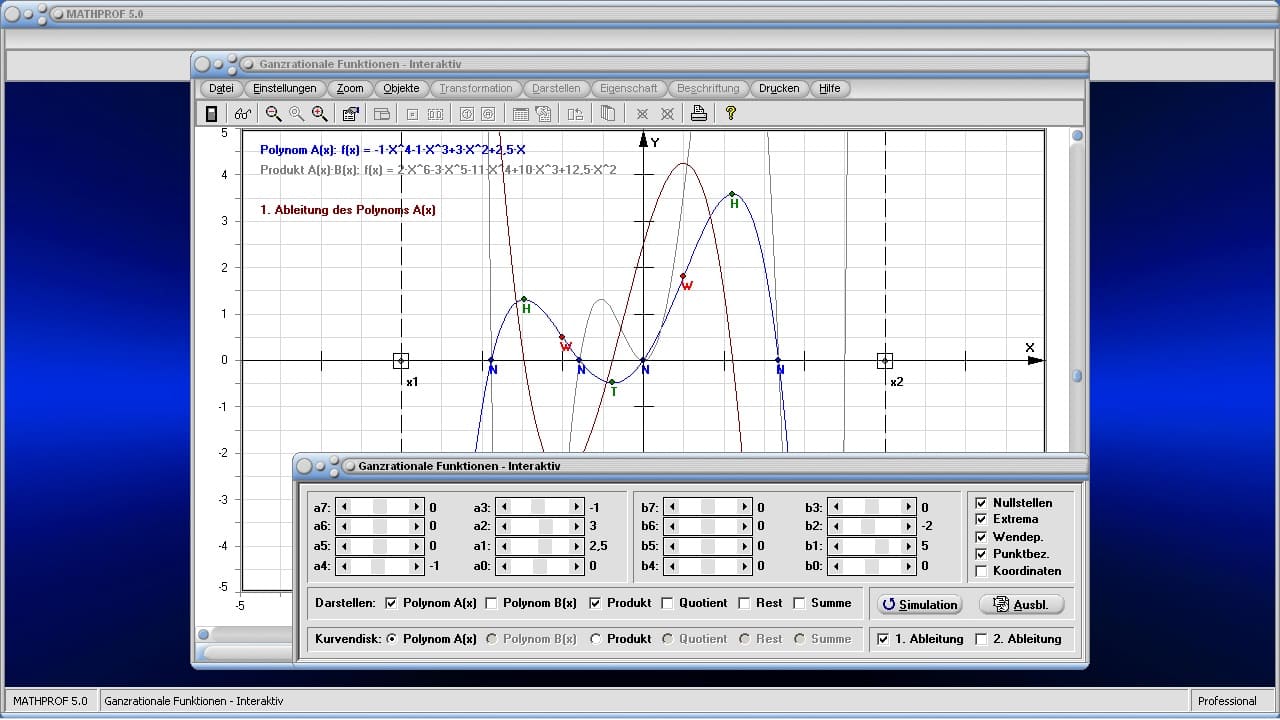Enable the Rest display checkbox

pos(744,603)
